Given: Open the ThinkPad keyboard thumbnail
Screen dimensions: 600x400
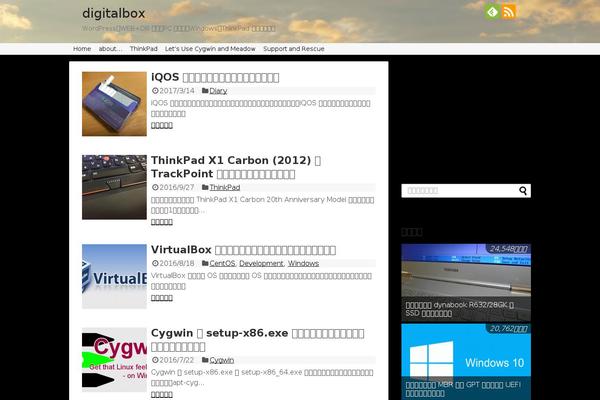Looking at the screenshot, I should pos(114,187).
